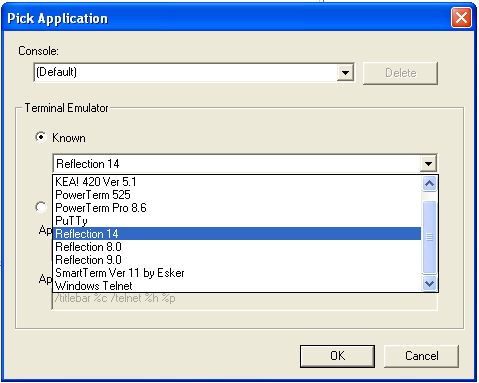The width and height of the screenshot is (479, 383).
Task: Open the Console dropdown arrow
Action: [345, 72]
